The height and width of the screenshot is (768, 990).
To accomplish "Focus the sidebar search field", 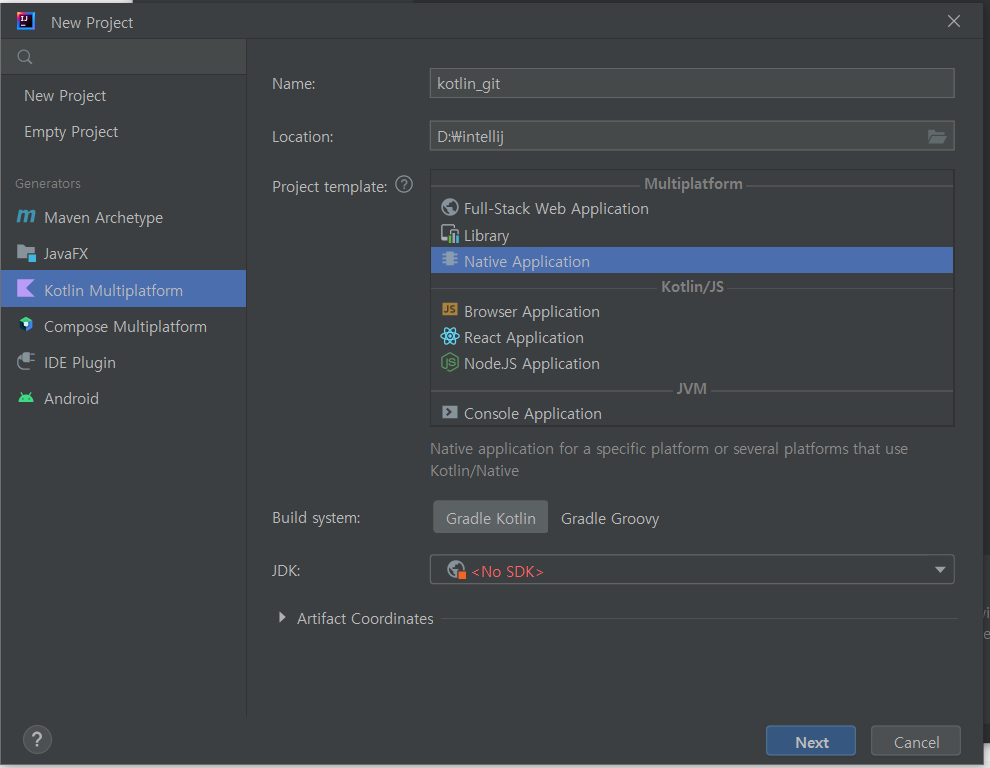I will (x=124, y=57).
